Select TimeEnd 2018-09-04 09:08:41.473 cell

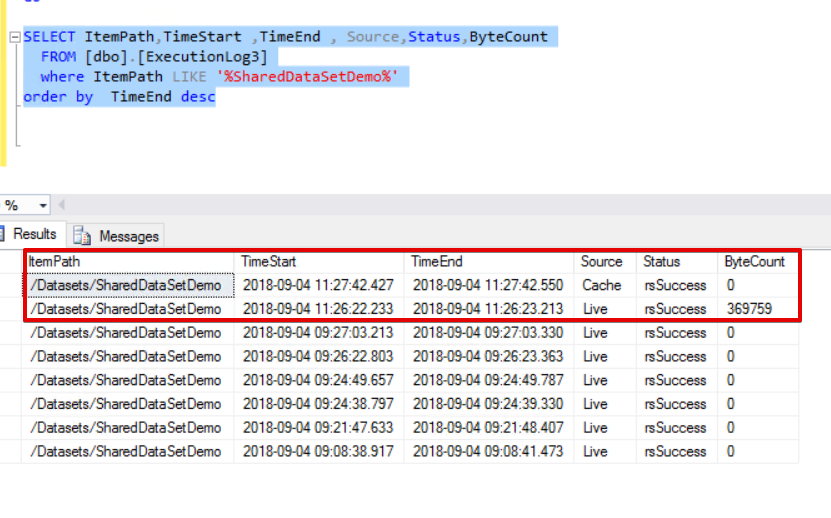[489, 451]
